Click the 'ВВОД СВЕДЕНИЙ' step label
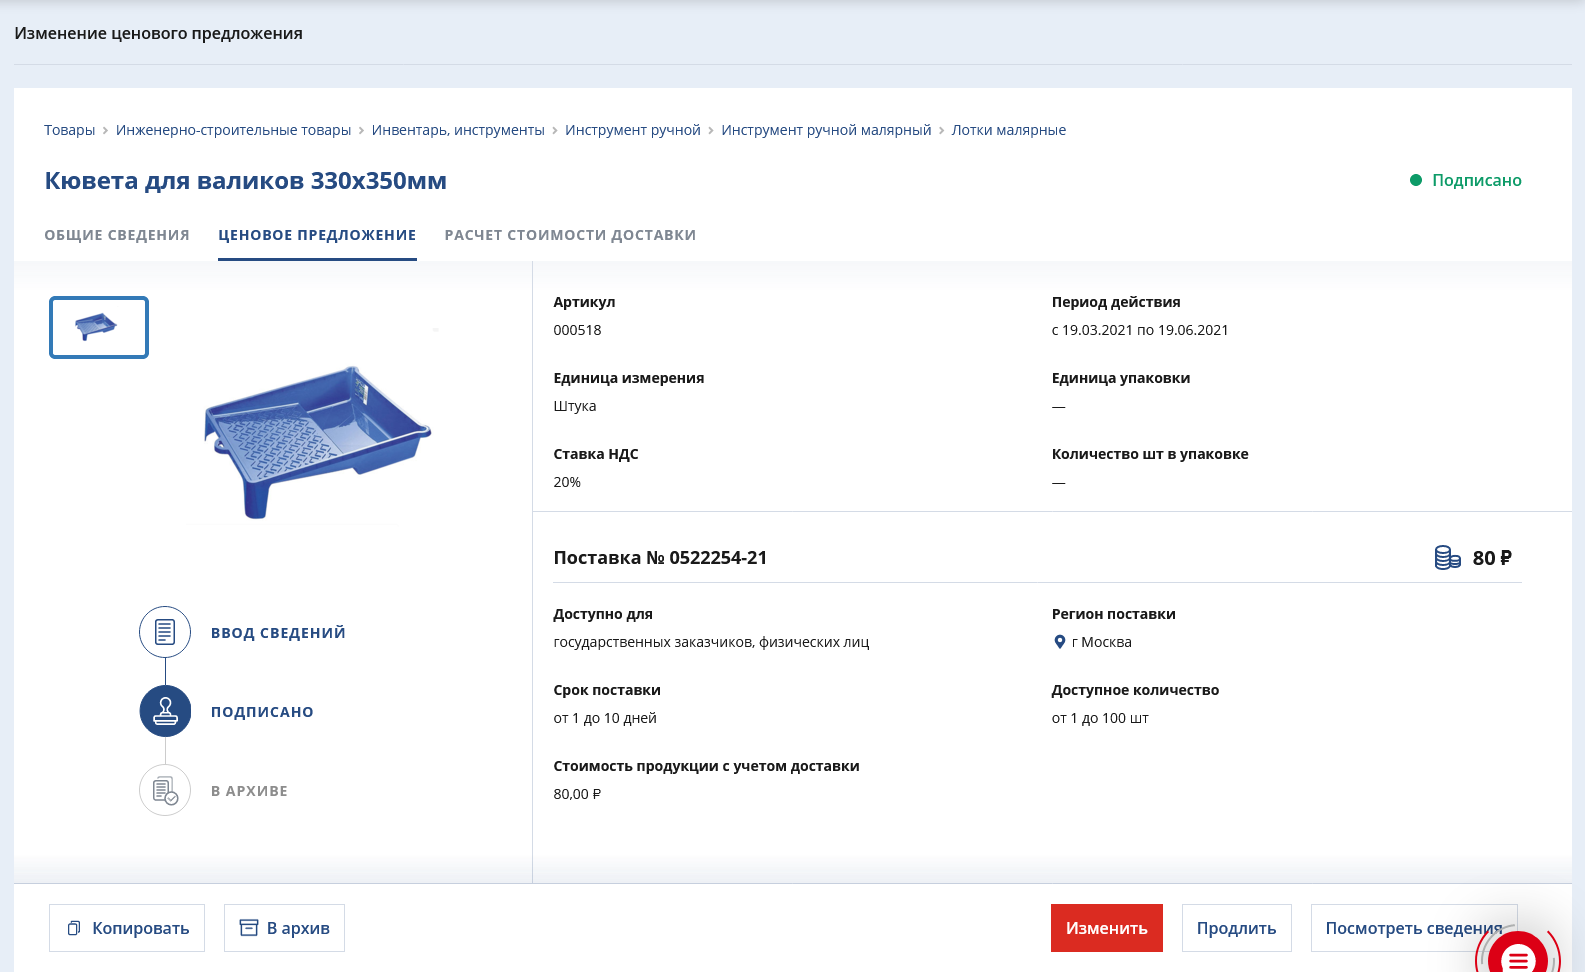Viewport: 1585px width, 972px height. click(x=278, y=633)
